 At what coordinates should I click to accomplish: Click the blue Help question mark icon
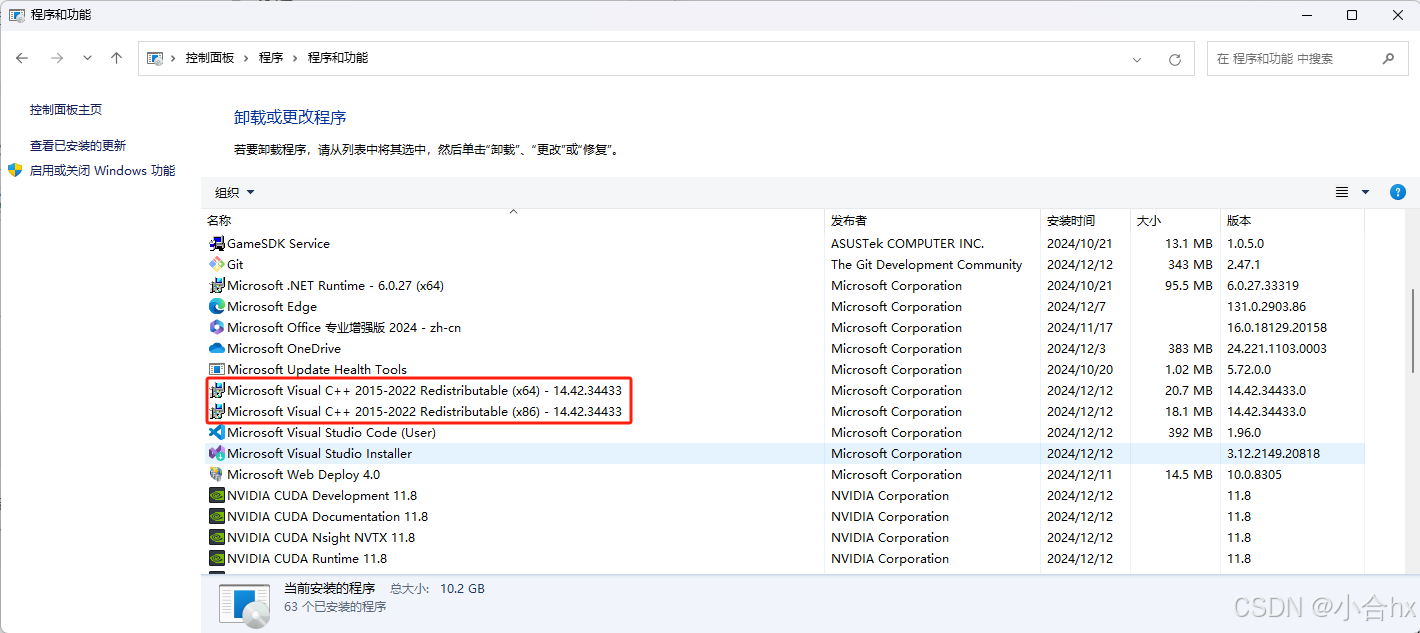(x=1397, y=191)
